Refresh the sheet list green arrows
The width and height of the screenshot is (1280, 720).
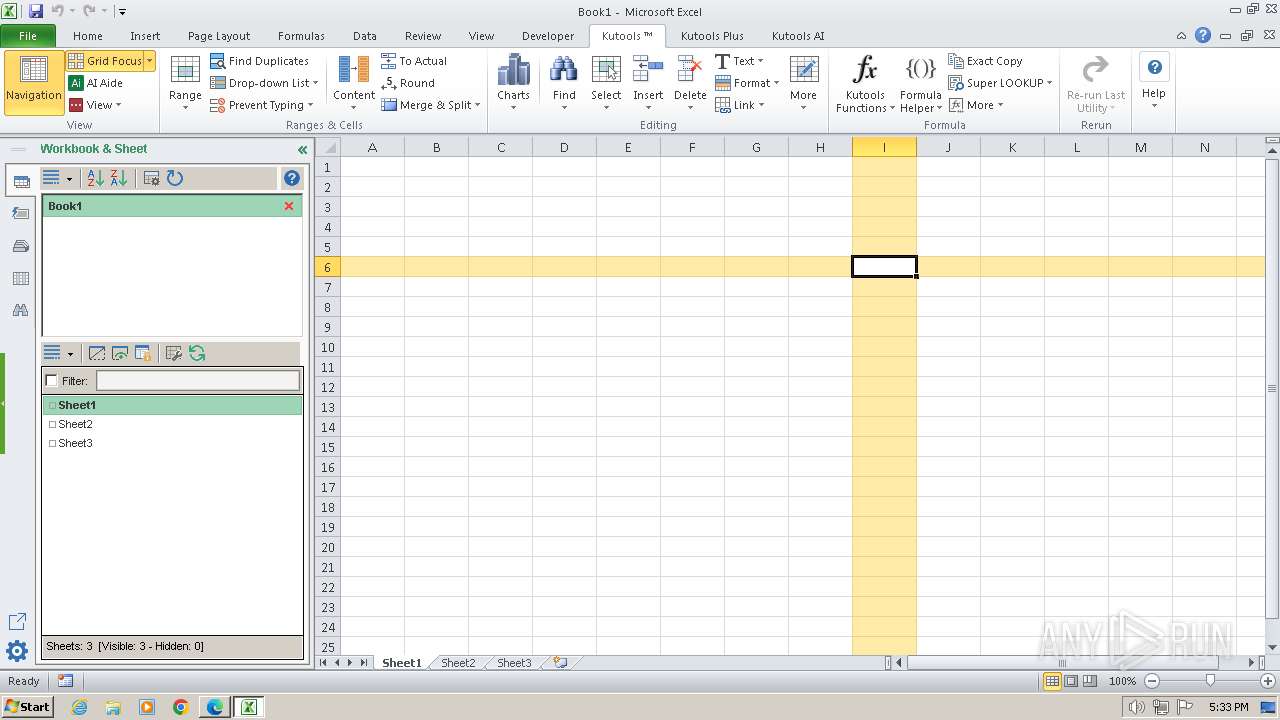pos(197,353)
